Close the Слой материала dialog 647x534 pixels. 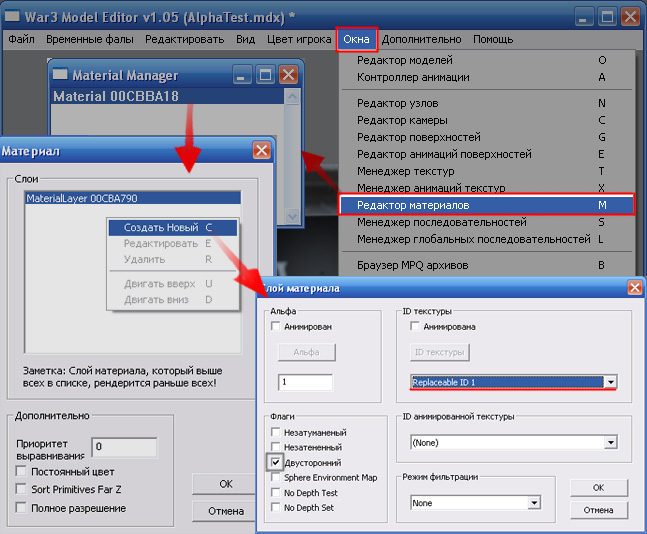tap(635, 288)
